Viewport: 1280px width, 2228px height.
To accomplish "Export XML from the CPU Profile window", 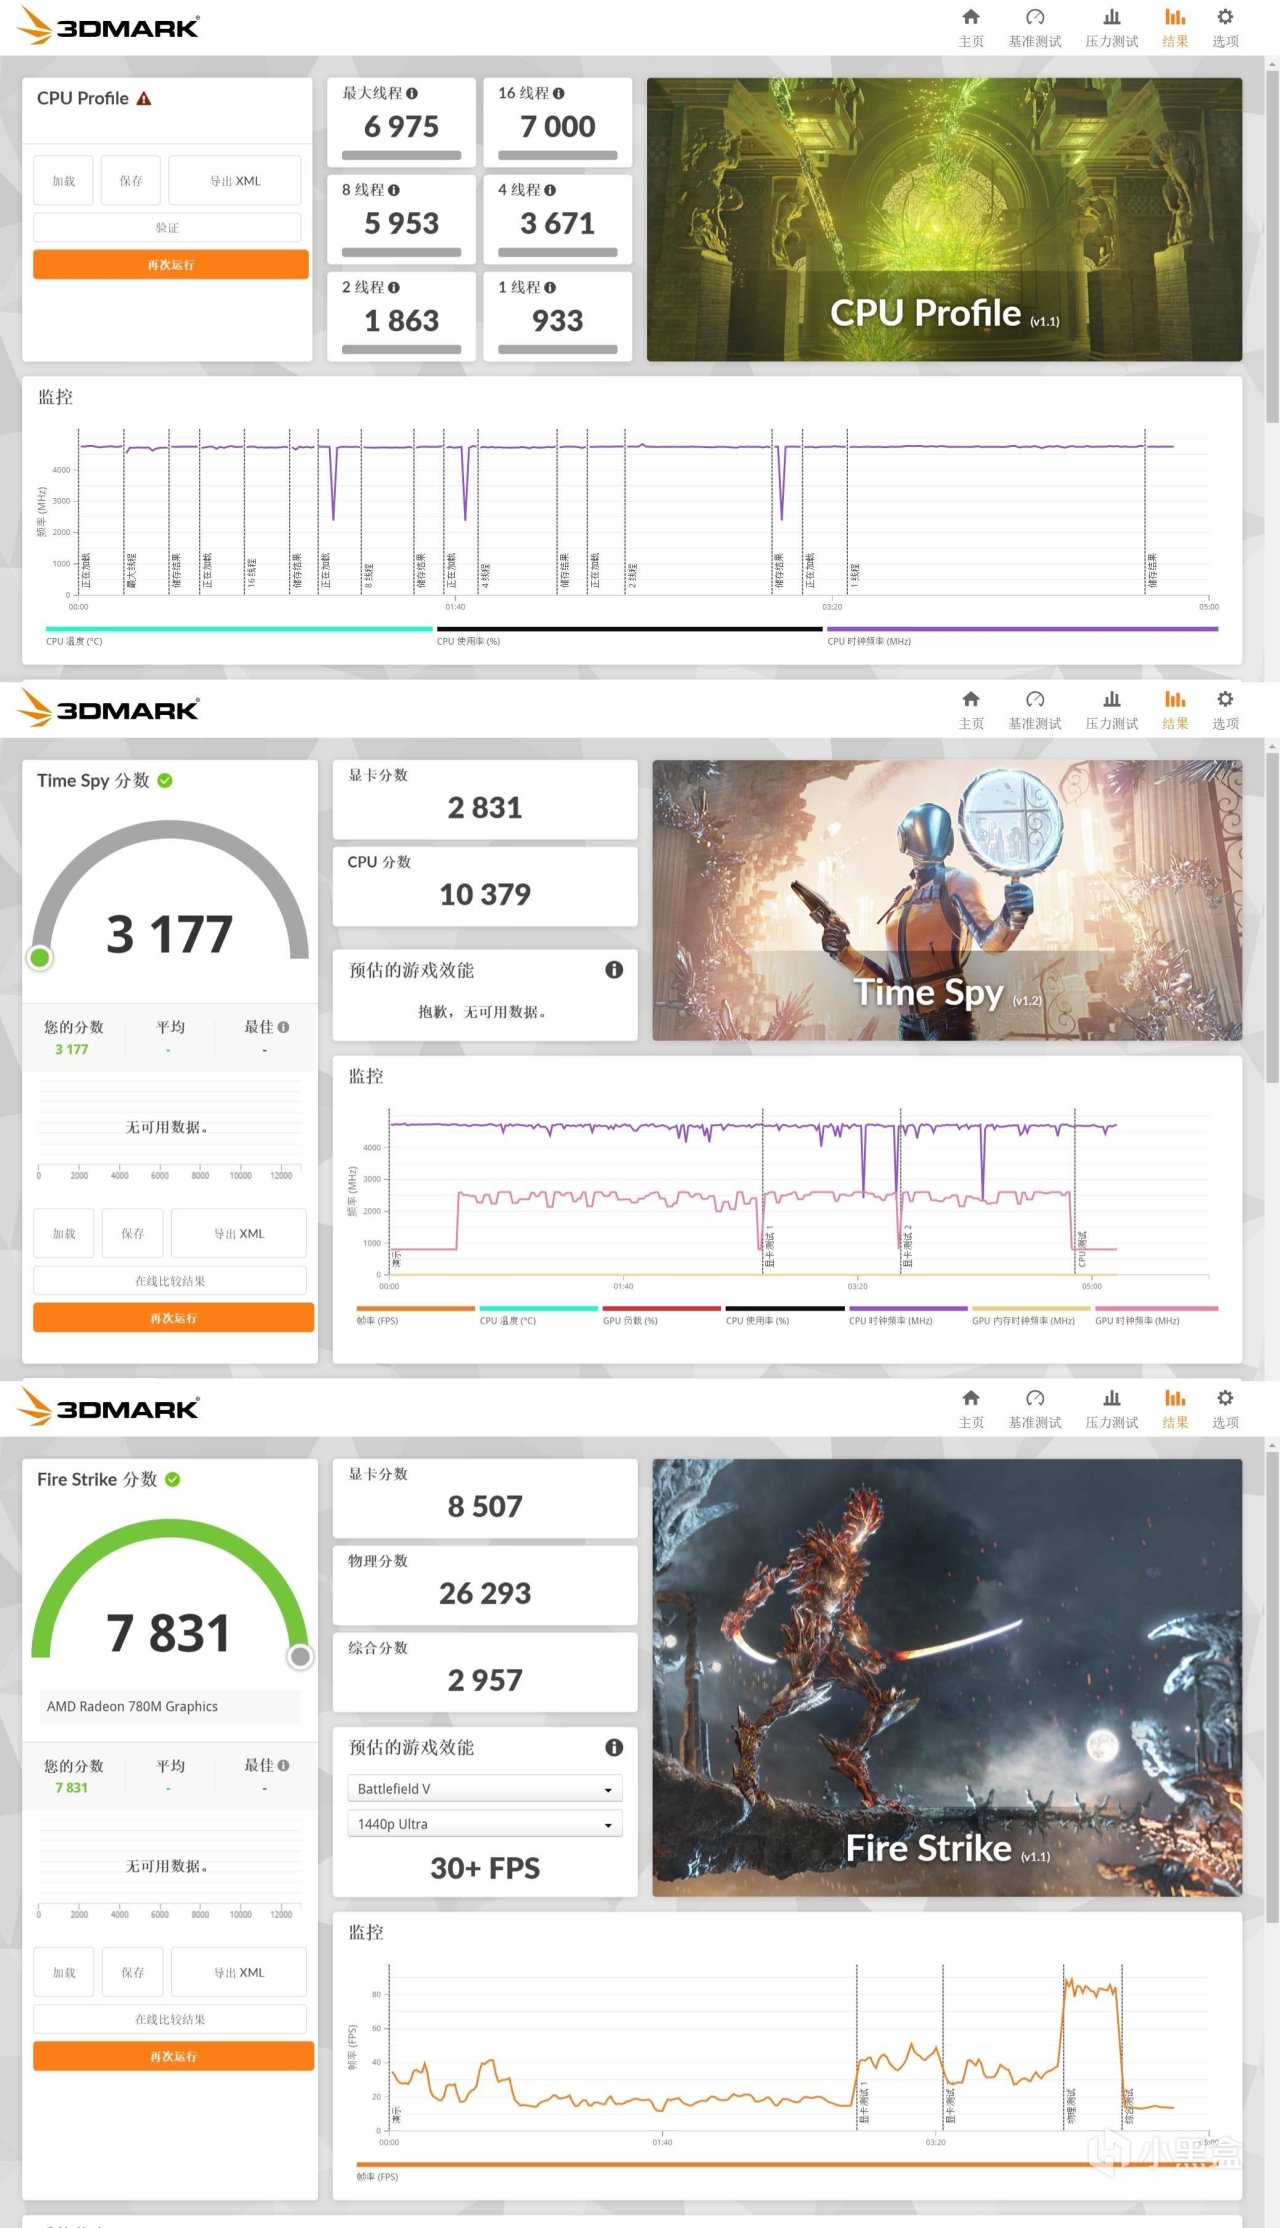I will click(235, 181).
